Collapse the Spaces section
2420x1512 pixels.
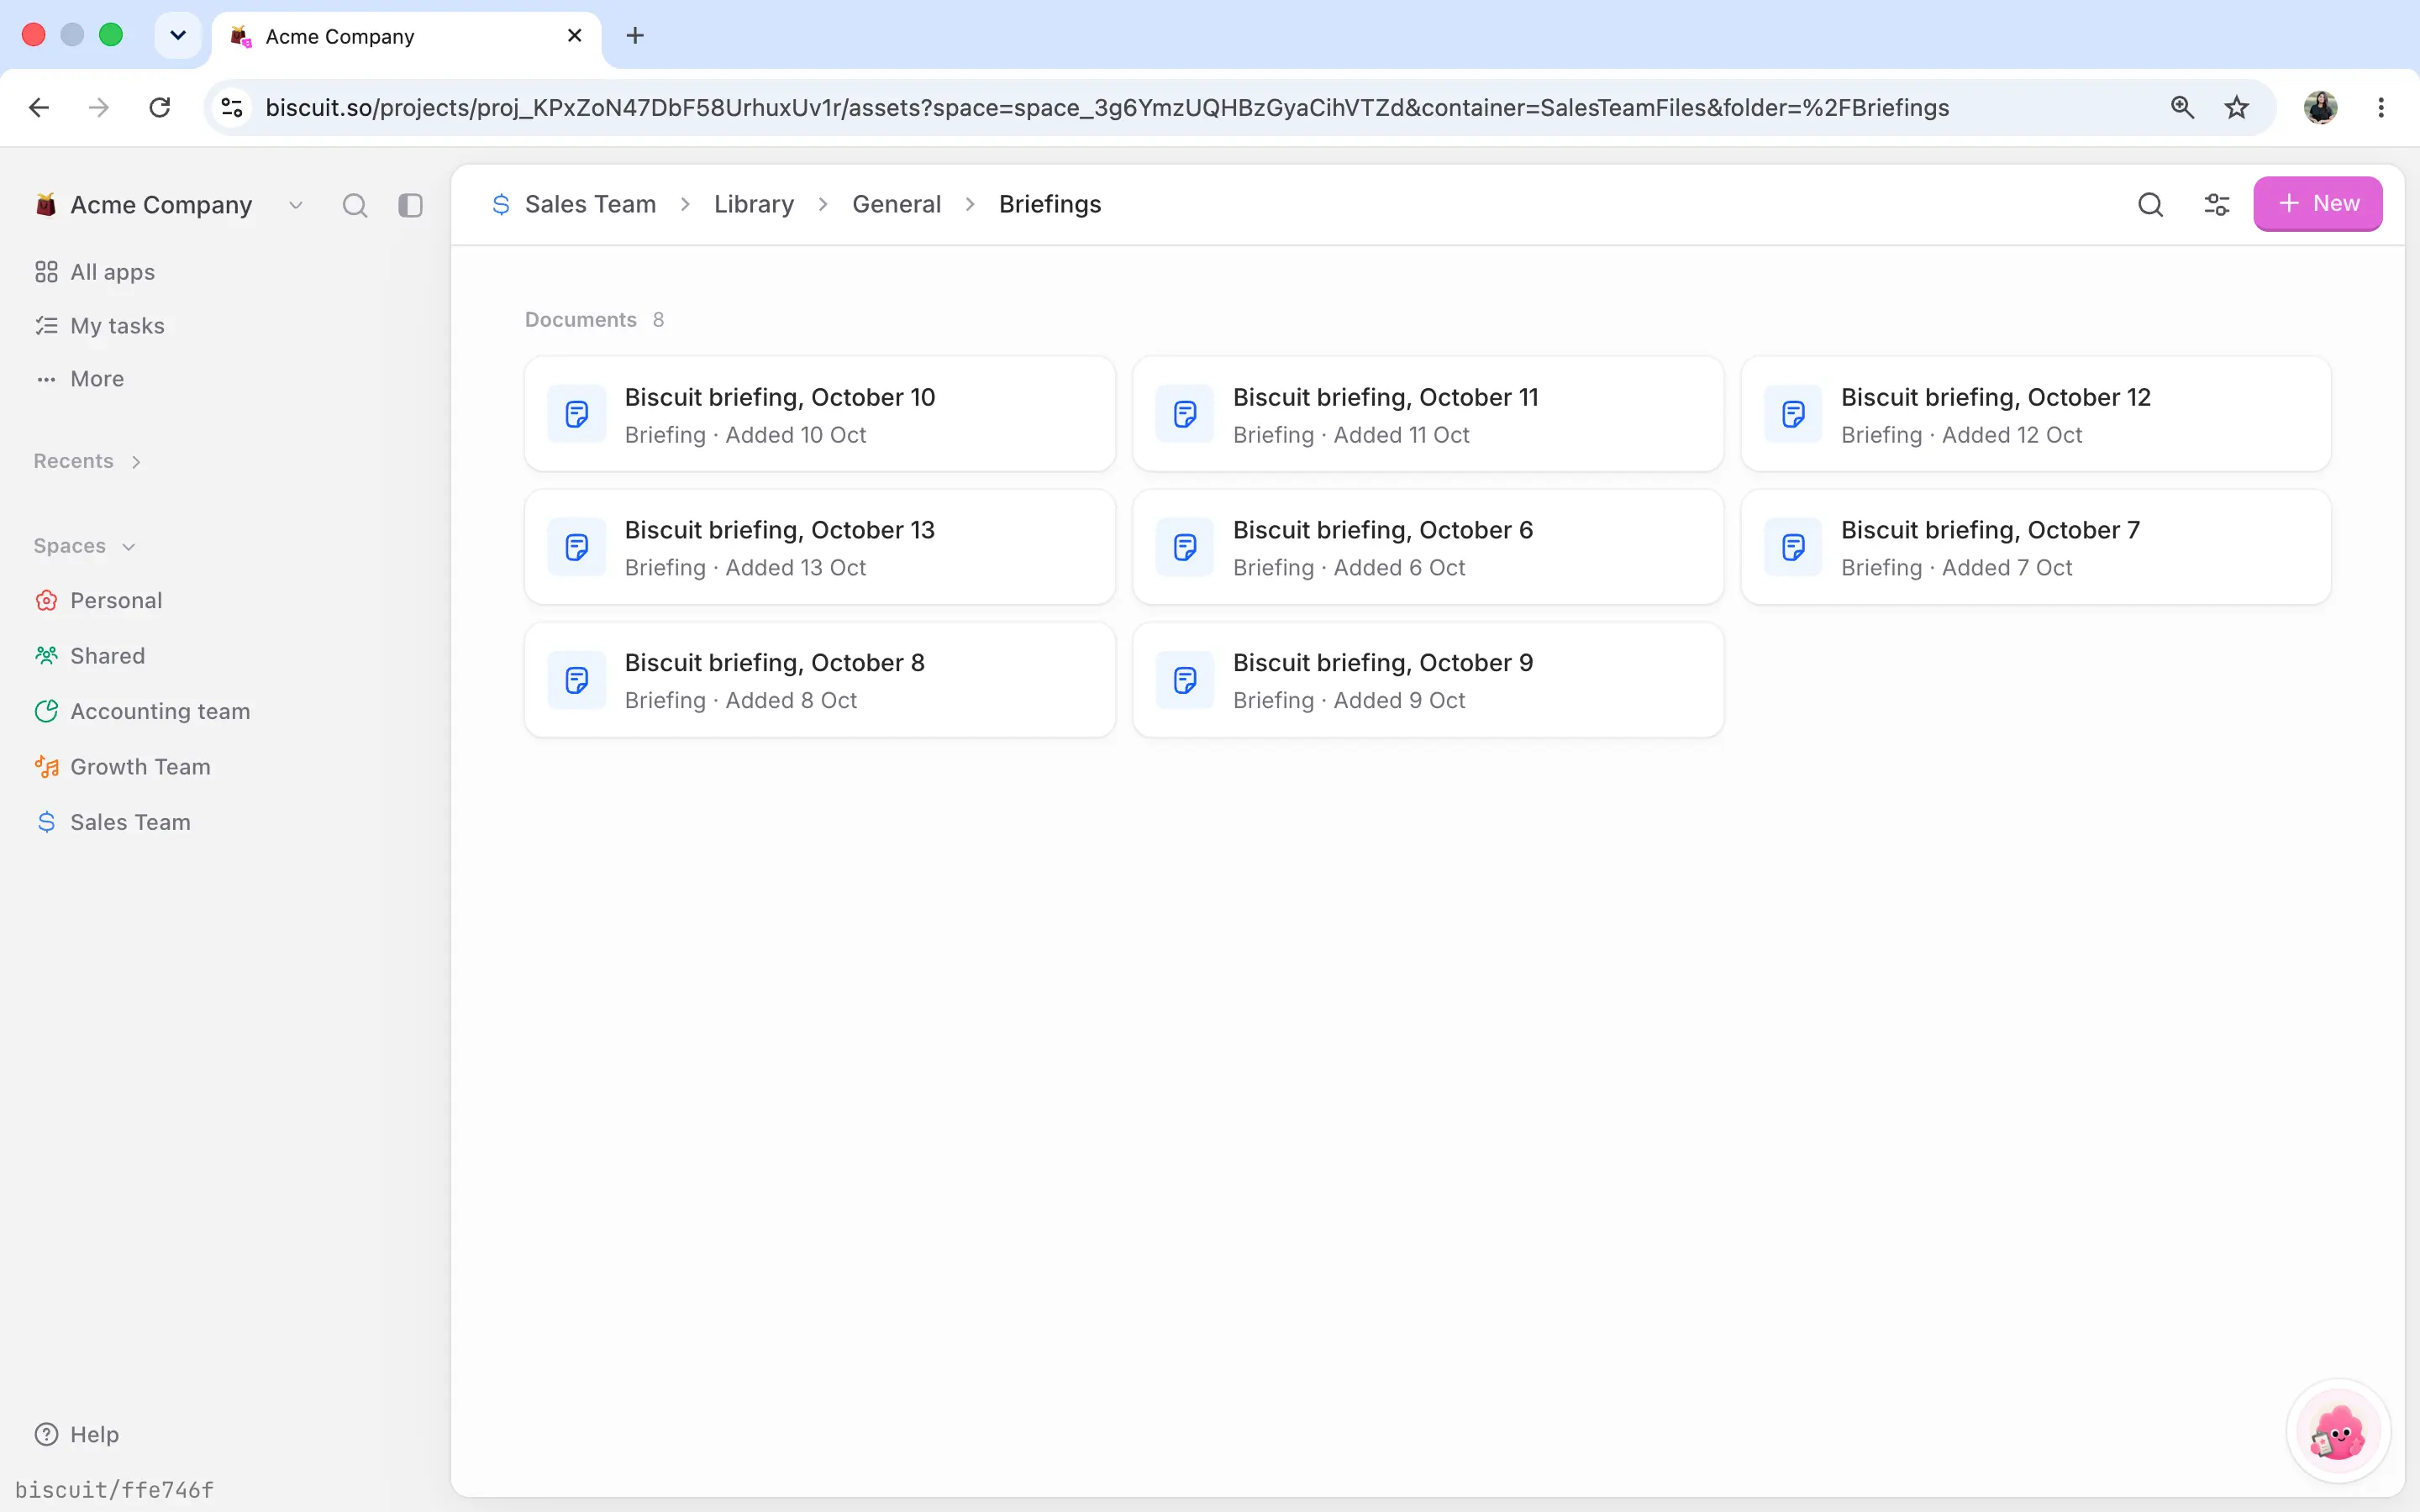pos(85,546)
